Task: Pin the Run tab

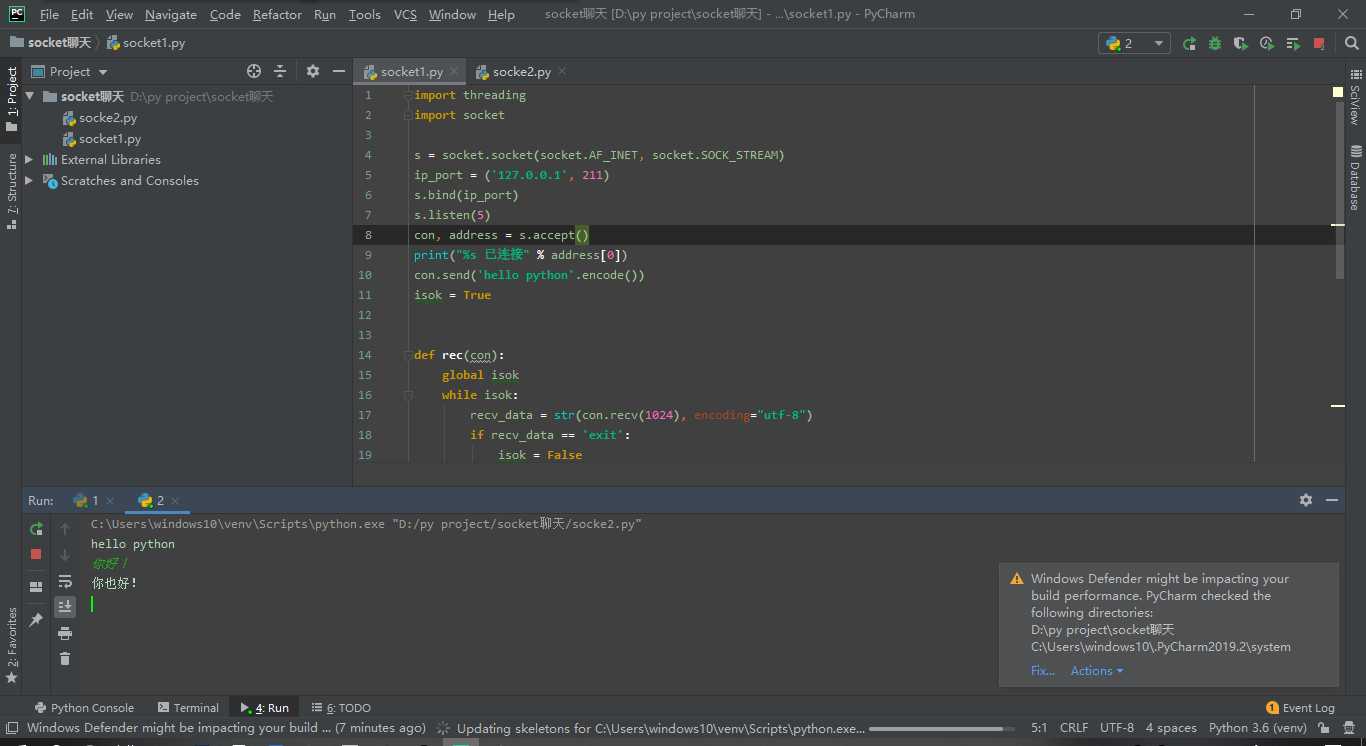Action: click(36, 620)
